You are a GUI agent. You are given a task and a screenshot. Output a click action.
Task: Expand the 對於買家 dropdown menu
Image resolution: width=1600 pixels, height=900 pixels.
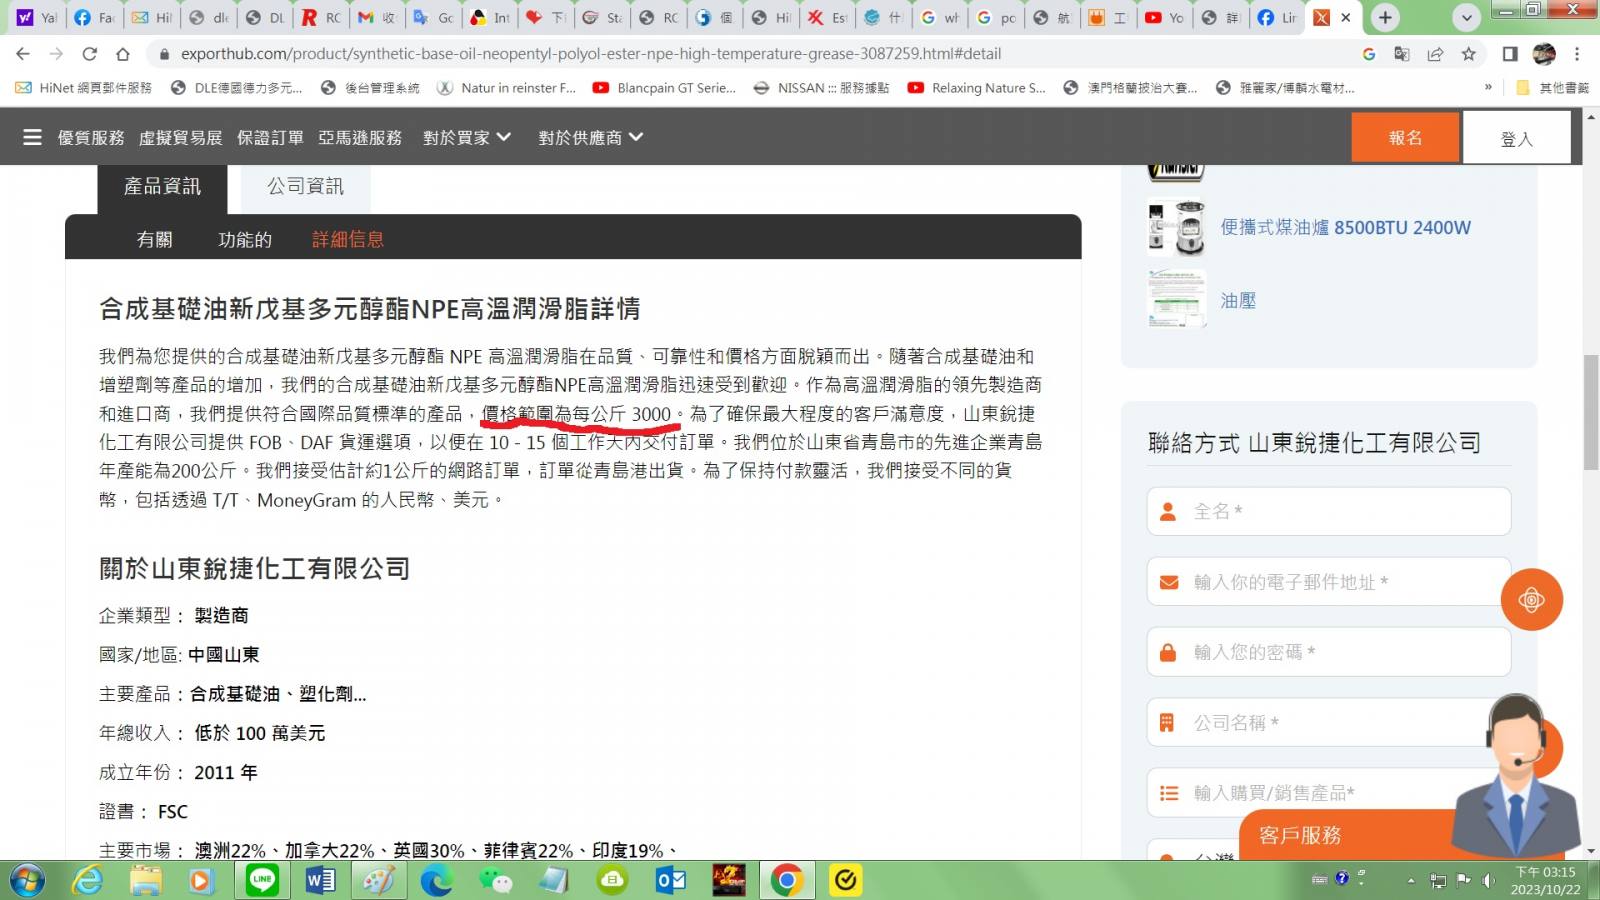(466, 137)
